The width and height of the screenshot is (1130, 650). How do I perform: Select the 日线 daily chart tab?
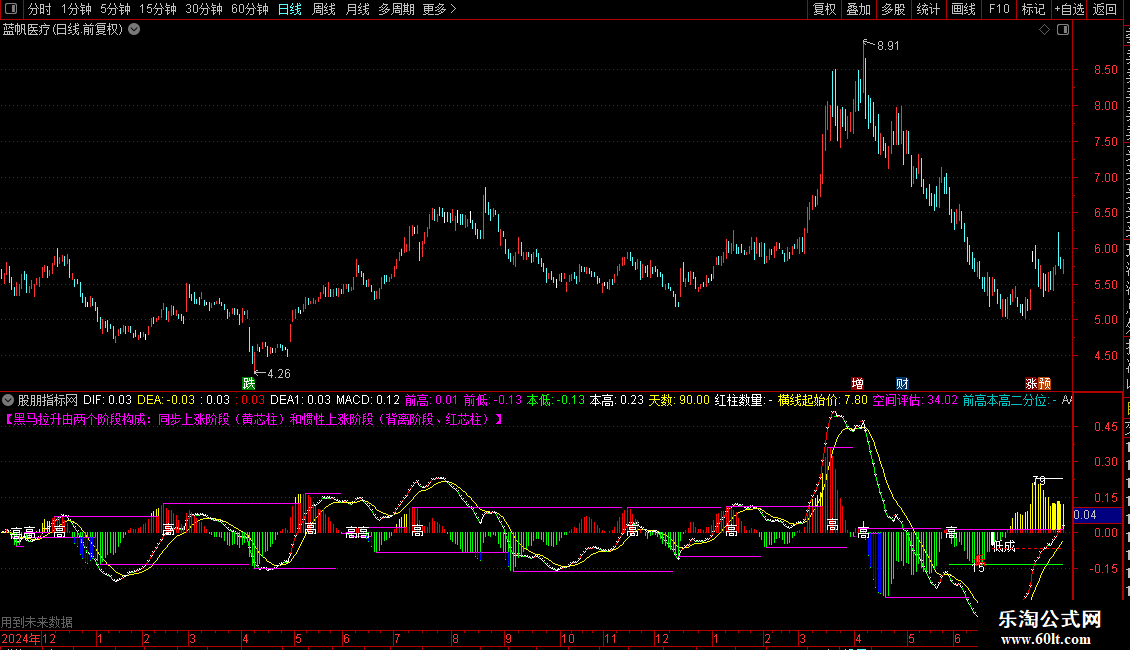[x=290, y=9]
